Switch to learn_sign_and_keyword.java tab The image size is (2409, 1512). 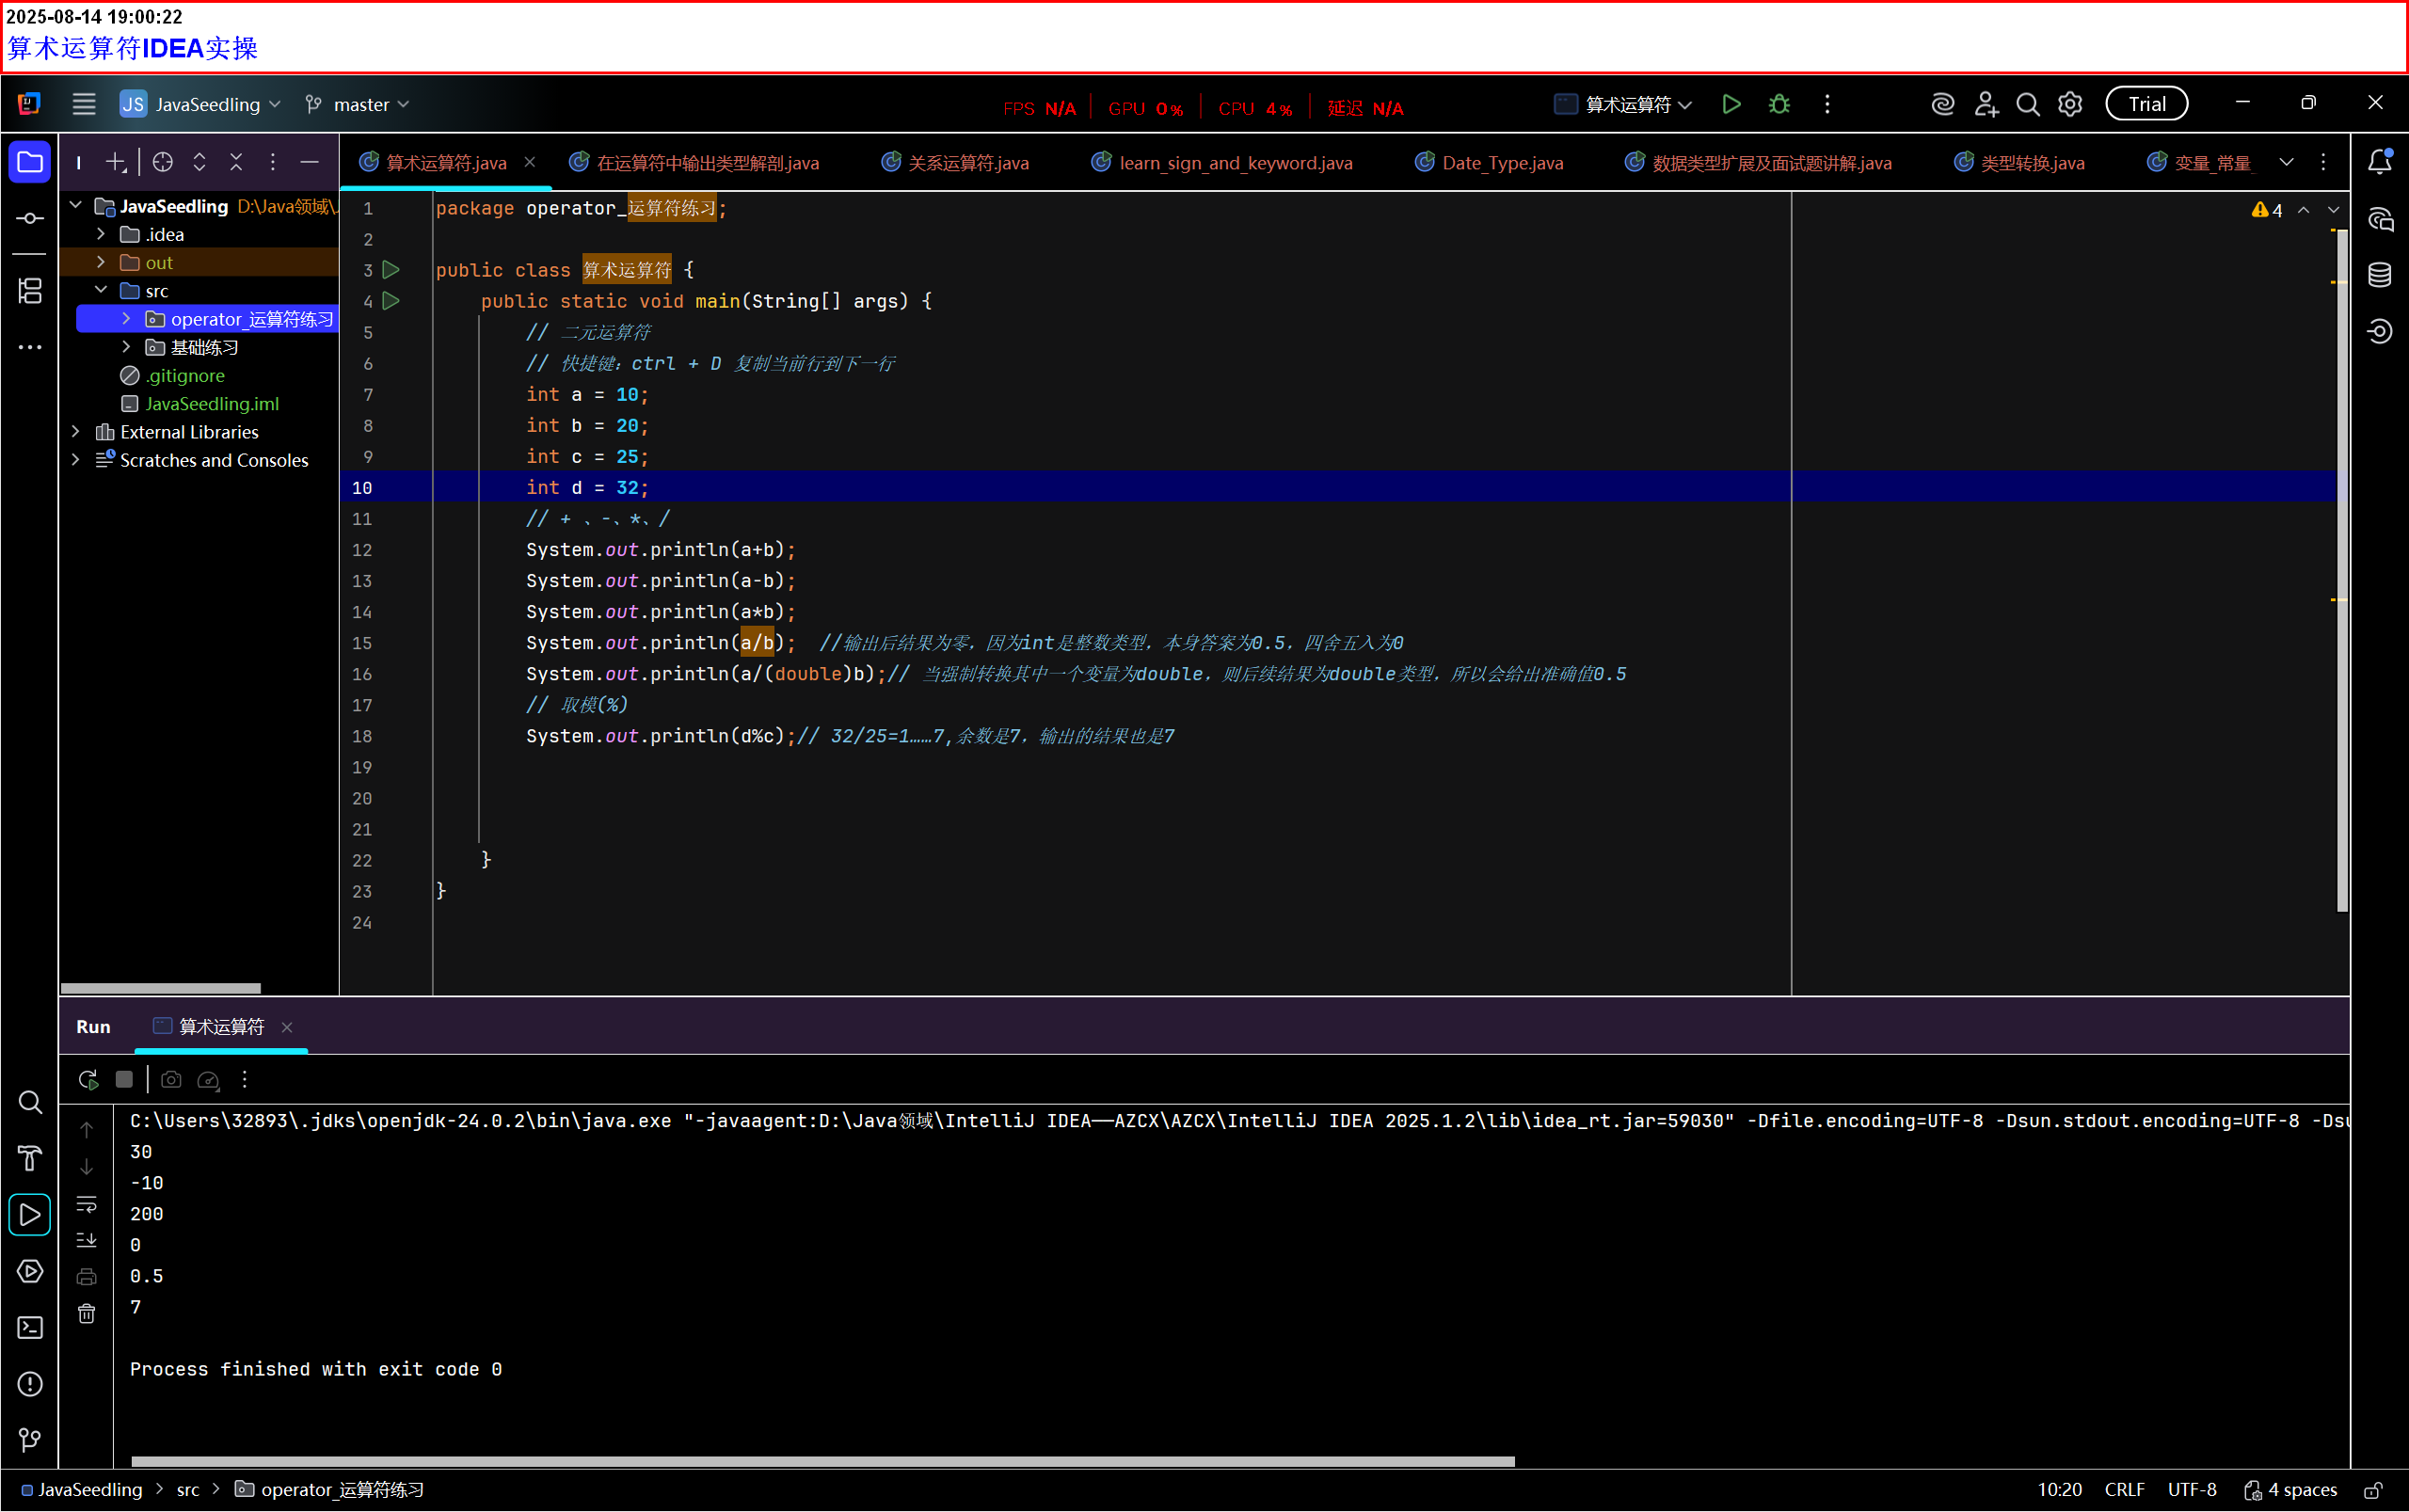coord(1222,163)
